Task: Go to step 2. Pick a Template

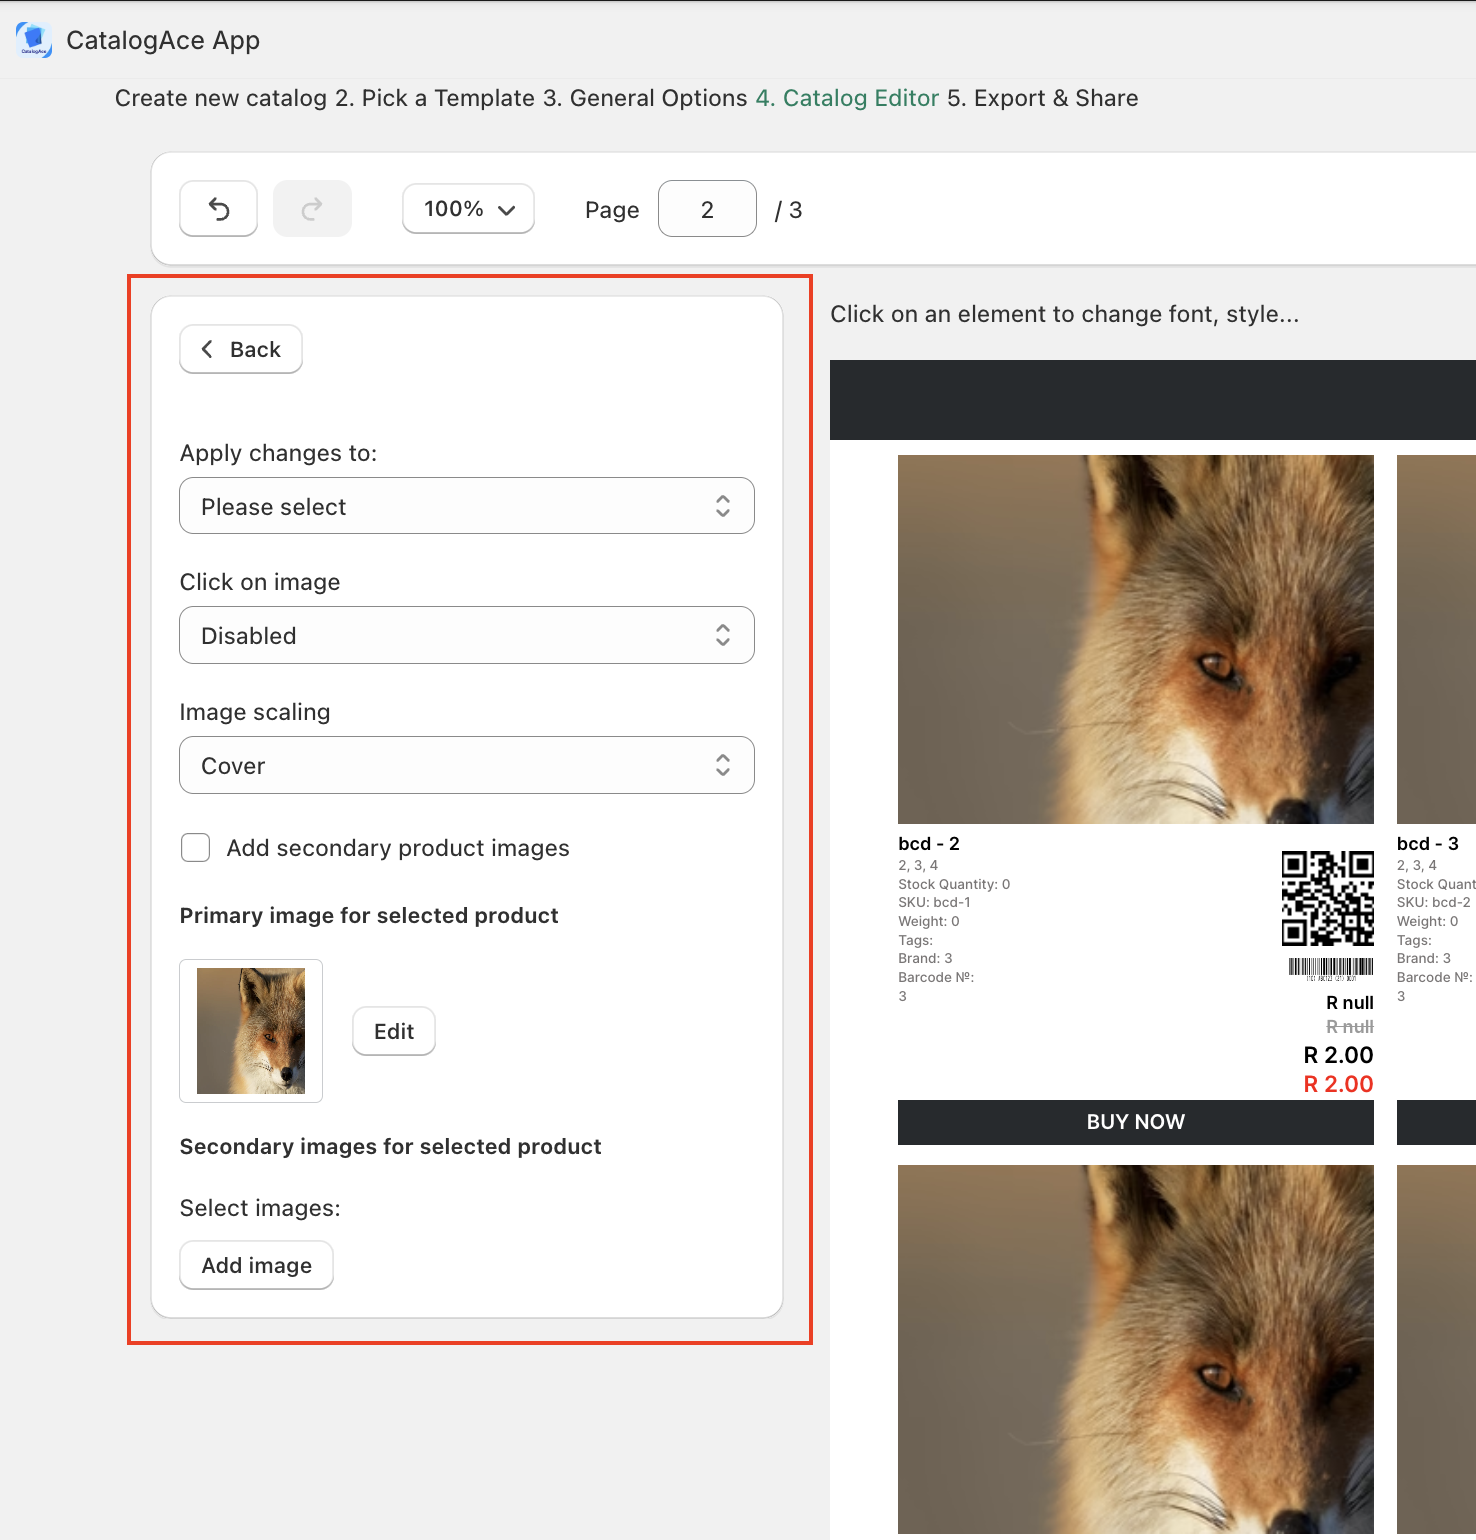Action: (x=435, y=98)
